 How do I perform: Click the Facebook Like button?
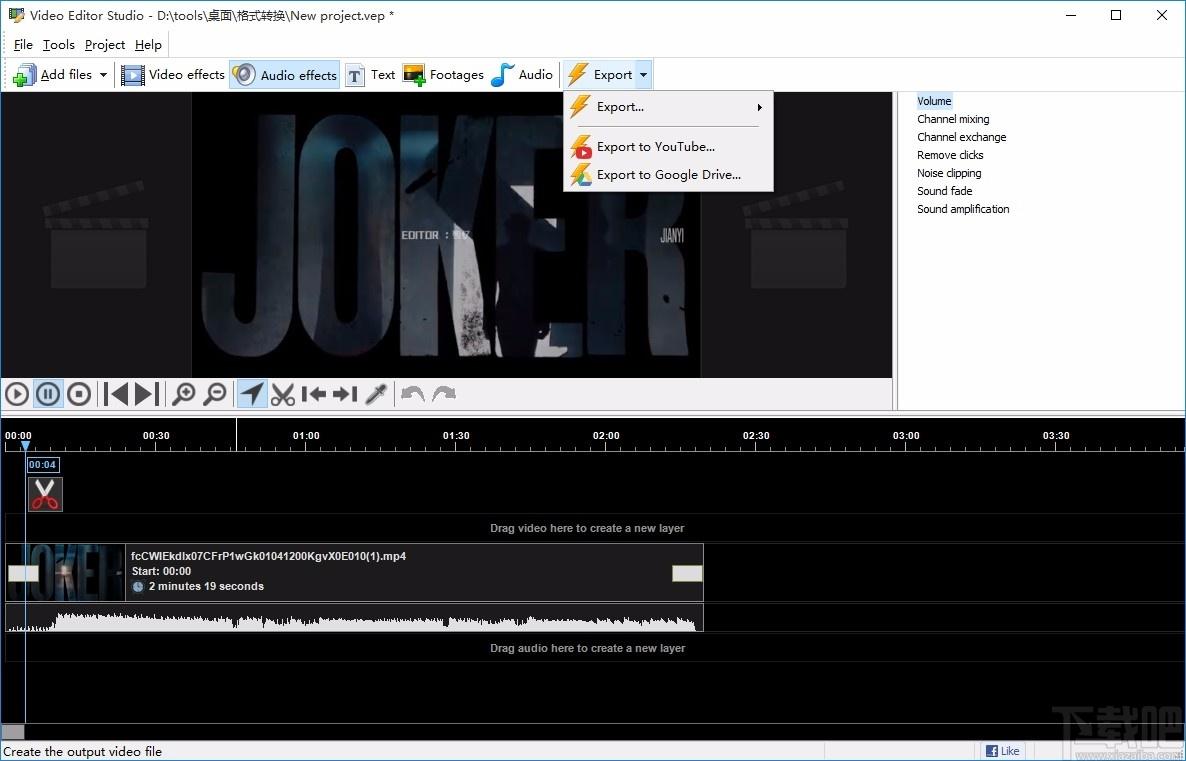(1003, 751)
